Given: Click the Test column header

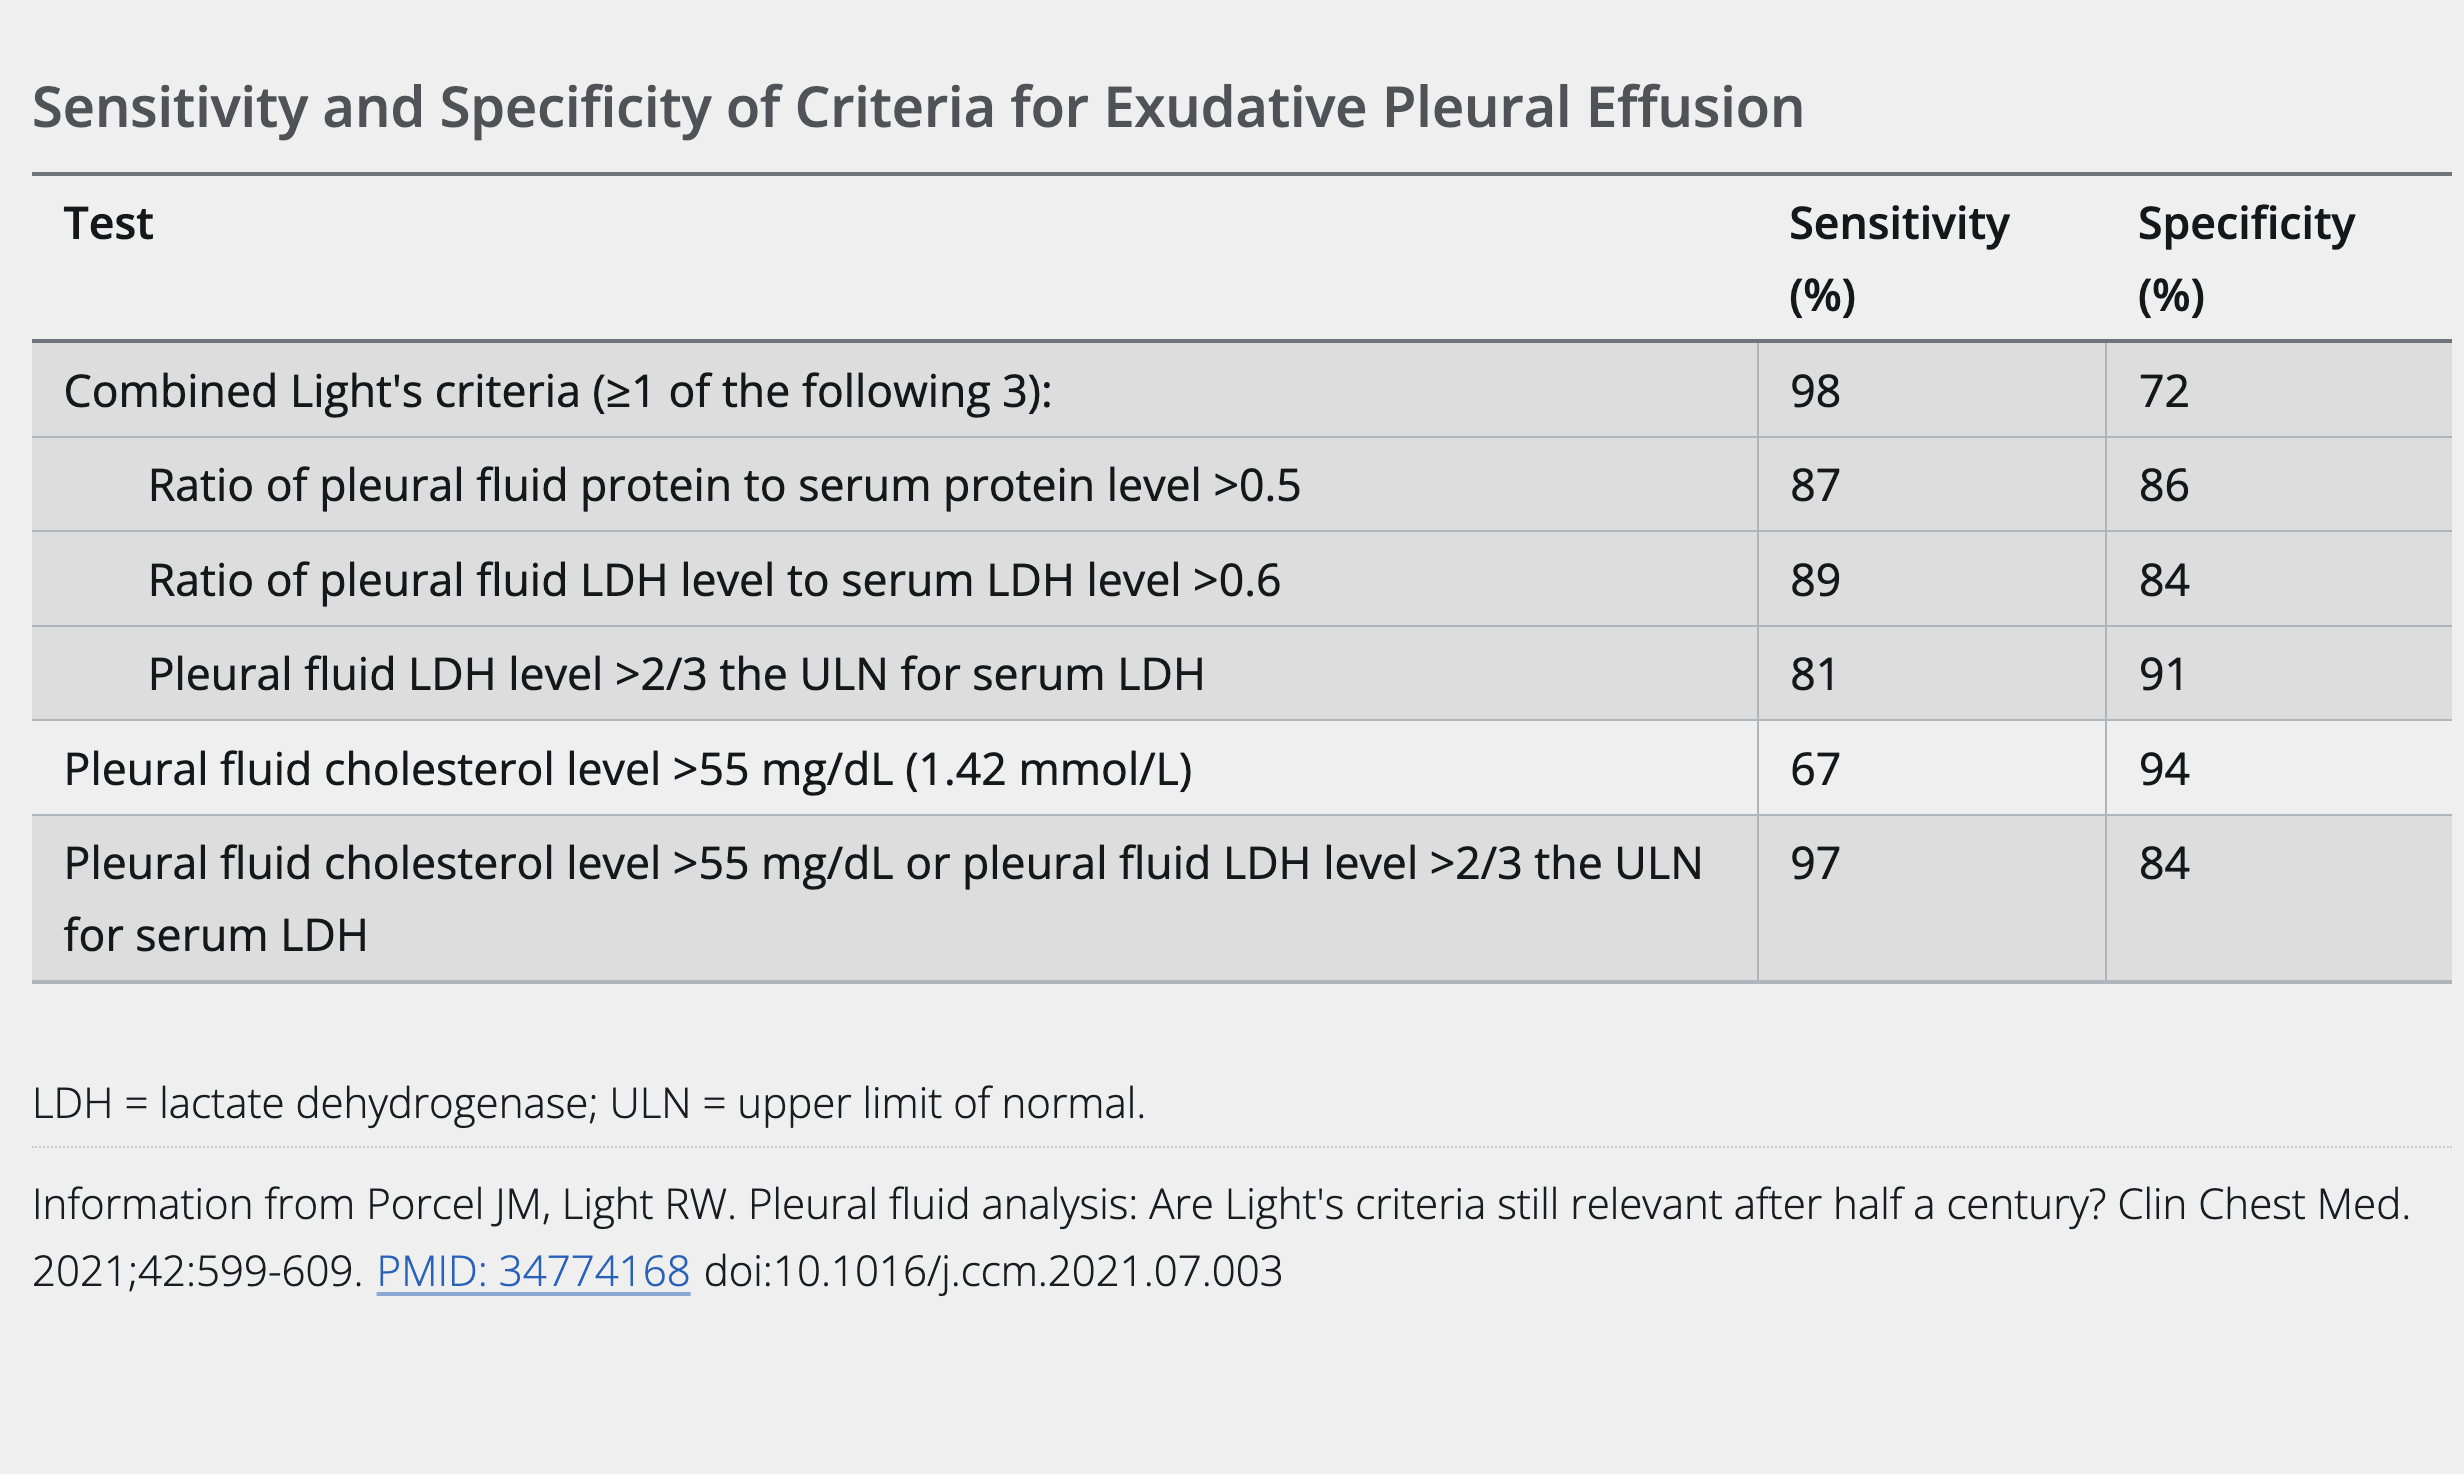Looking at the screenshot, I should point(109,223).
